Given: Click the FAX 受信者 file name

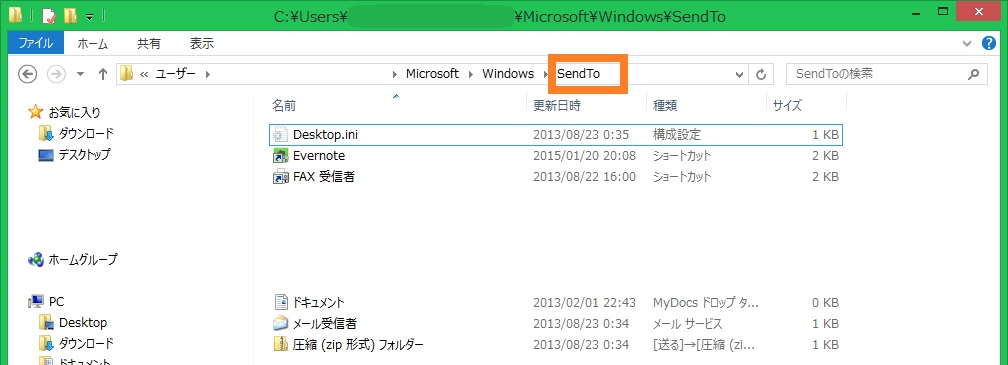Looking at the screenshot, I should 324,176.
